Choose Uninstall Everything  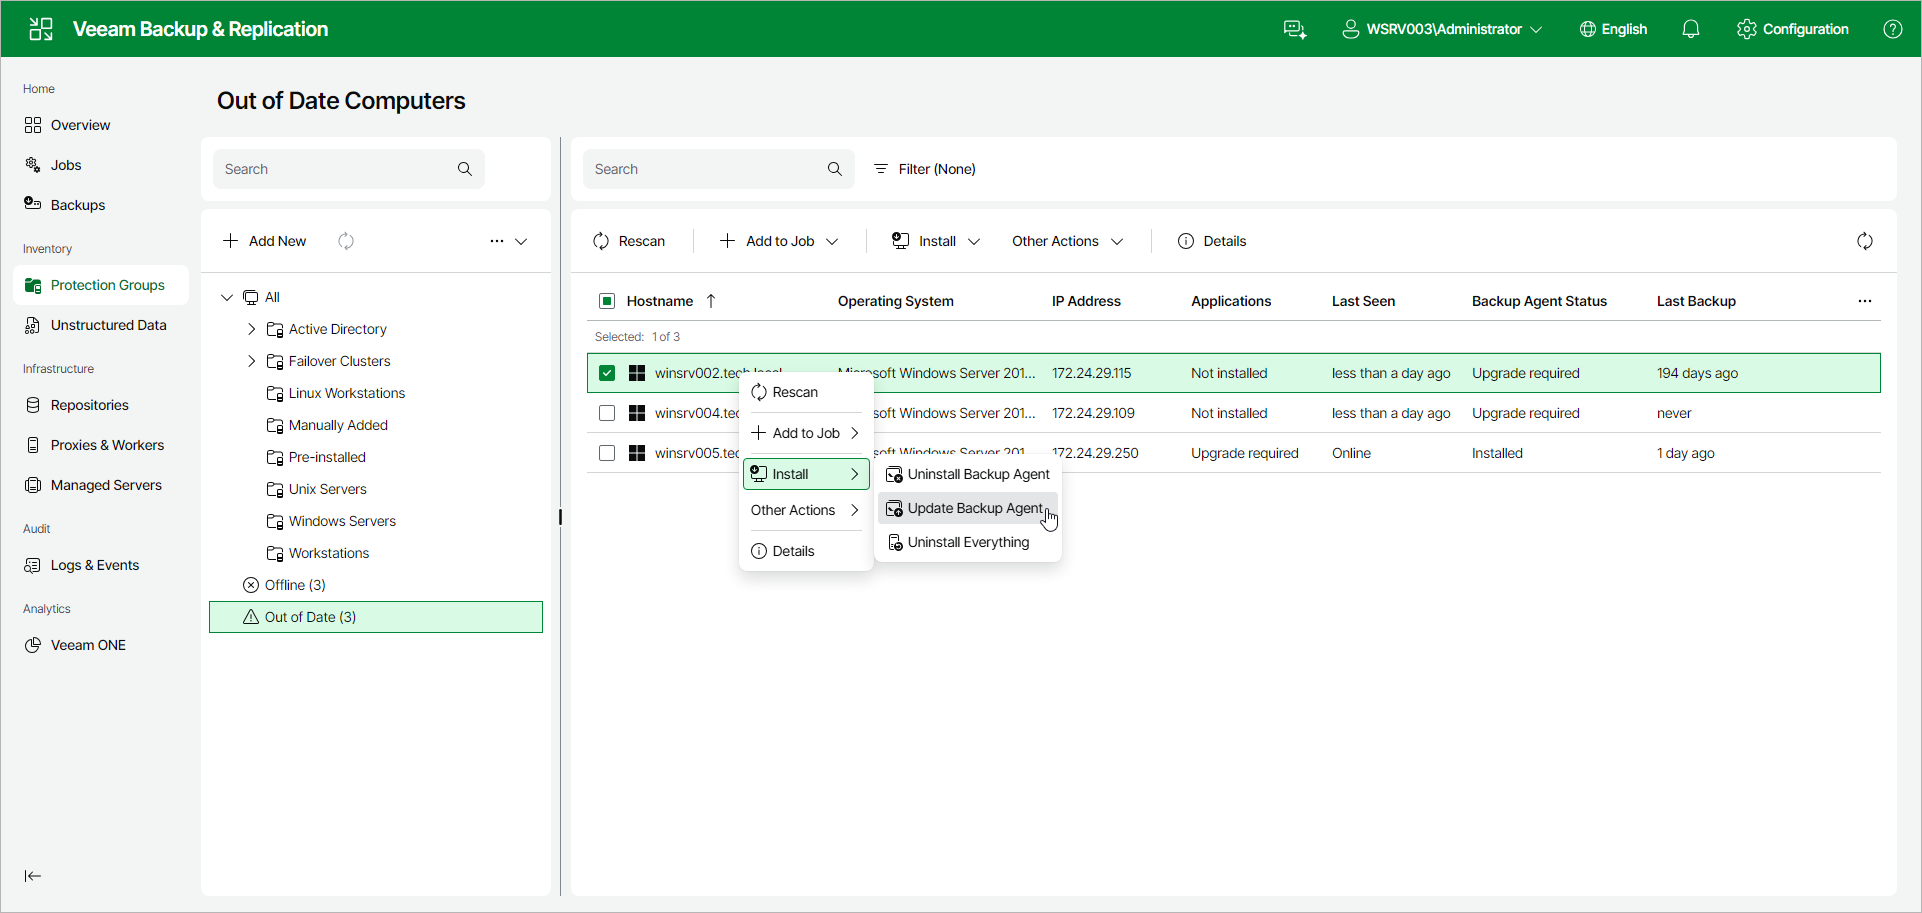968,542
